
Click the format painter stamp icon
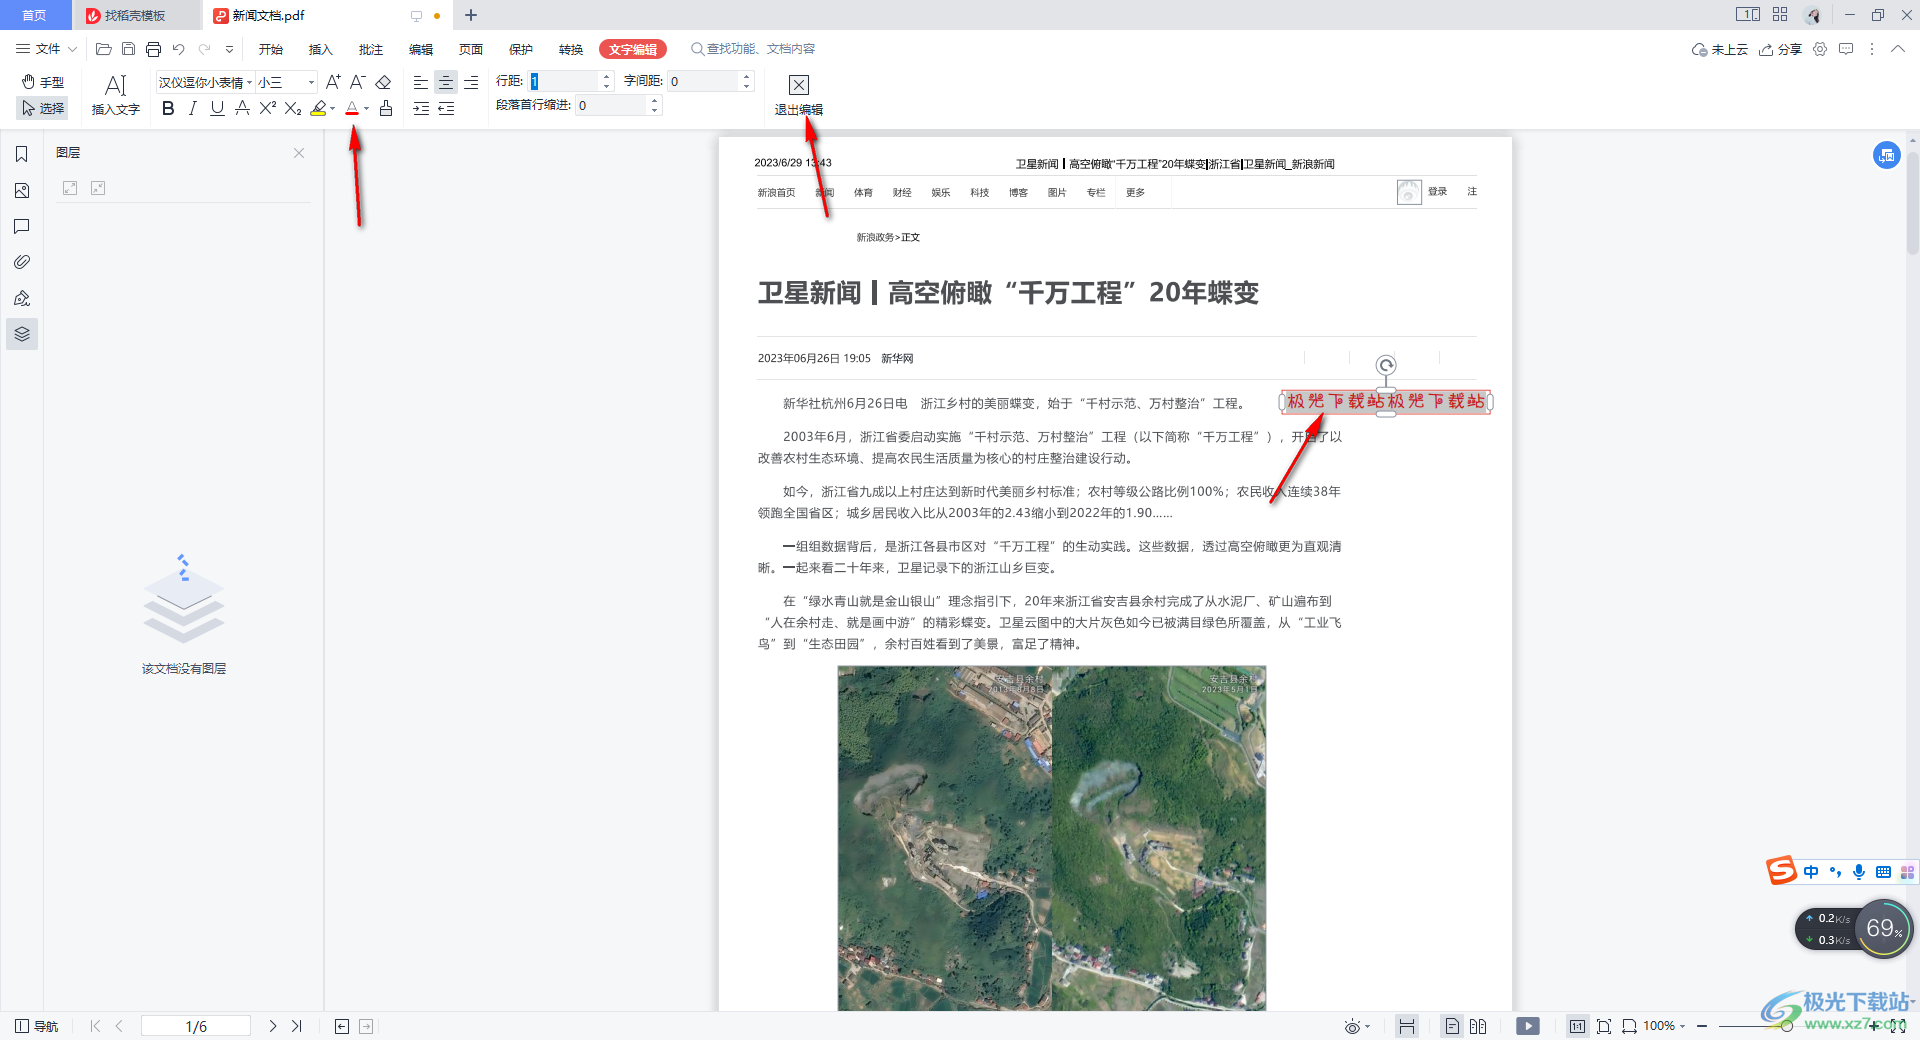(x=386, y=108)
